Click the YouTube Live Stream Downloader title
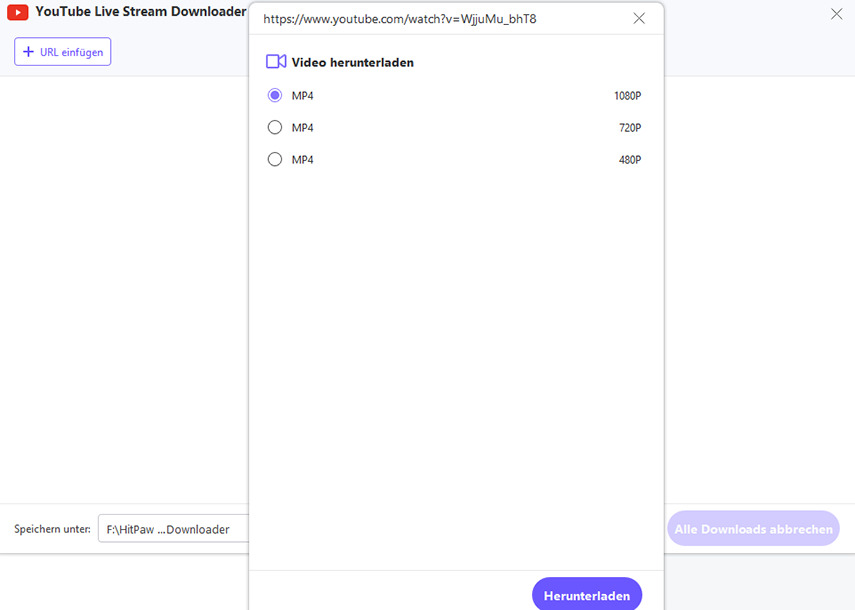Image resolution: width=855 pixels, height=610 pixels. click(x=141, y=11)
